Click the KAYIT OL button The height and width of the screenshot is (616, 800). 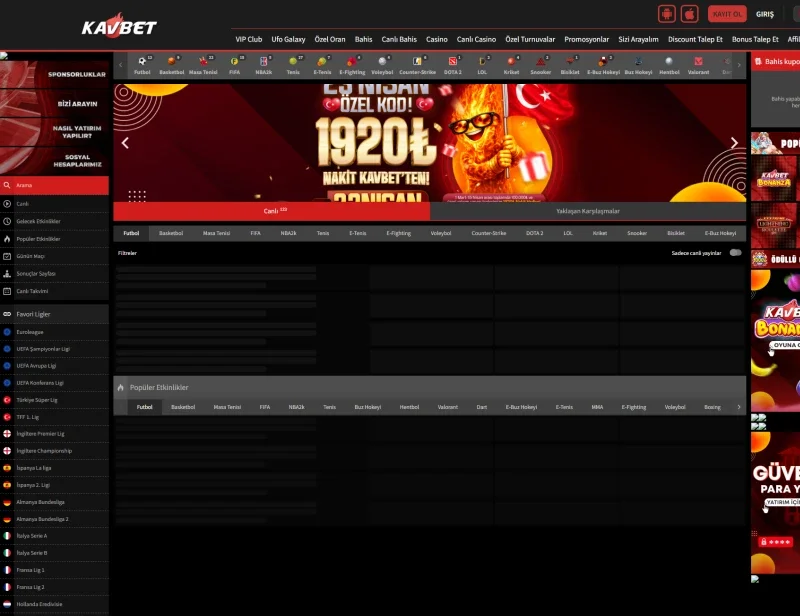[x=727, y=14]
